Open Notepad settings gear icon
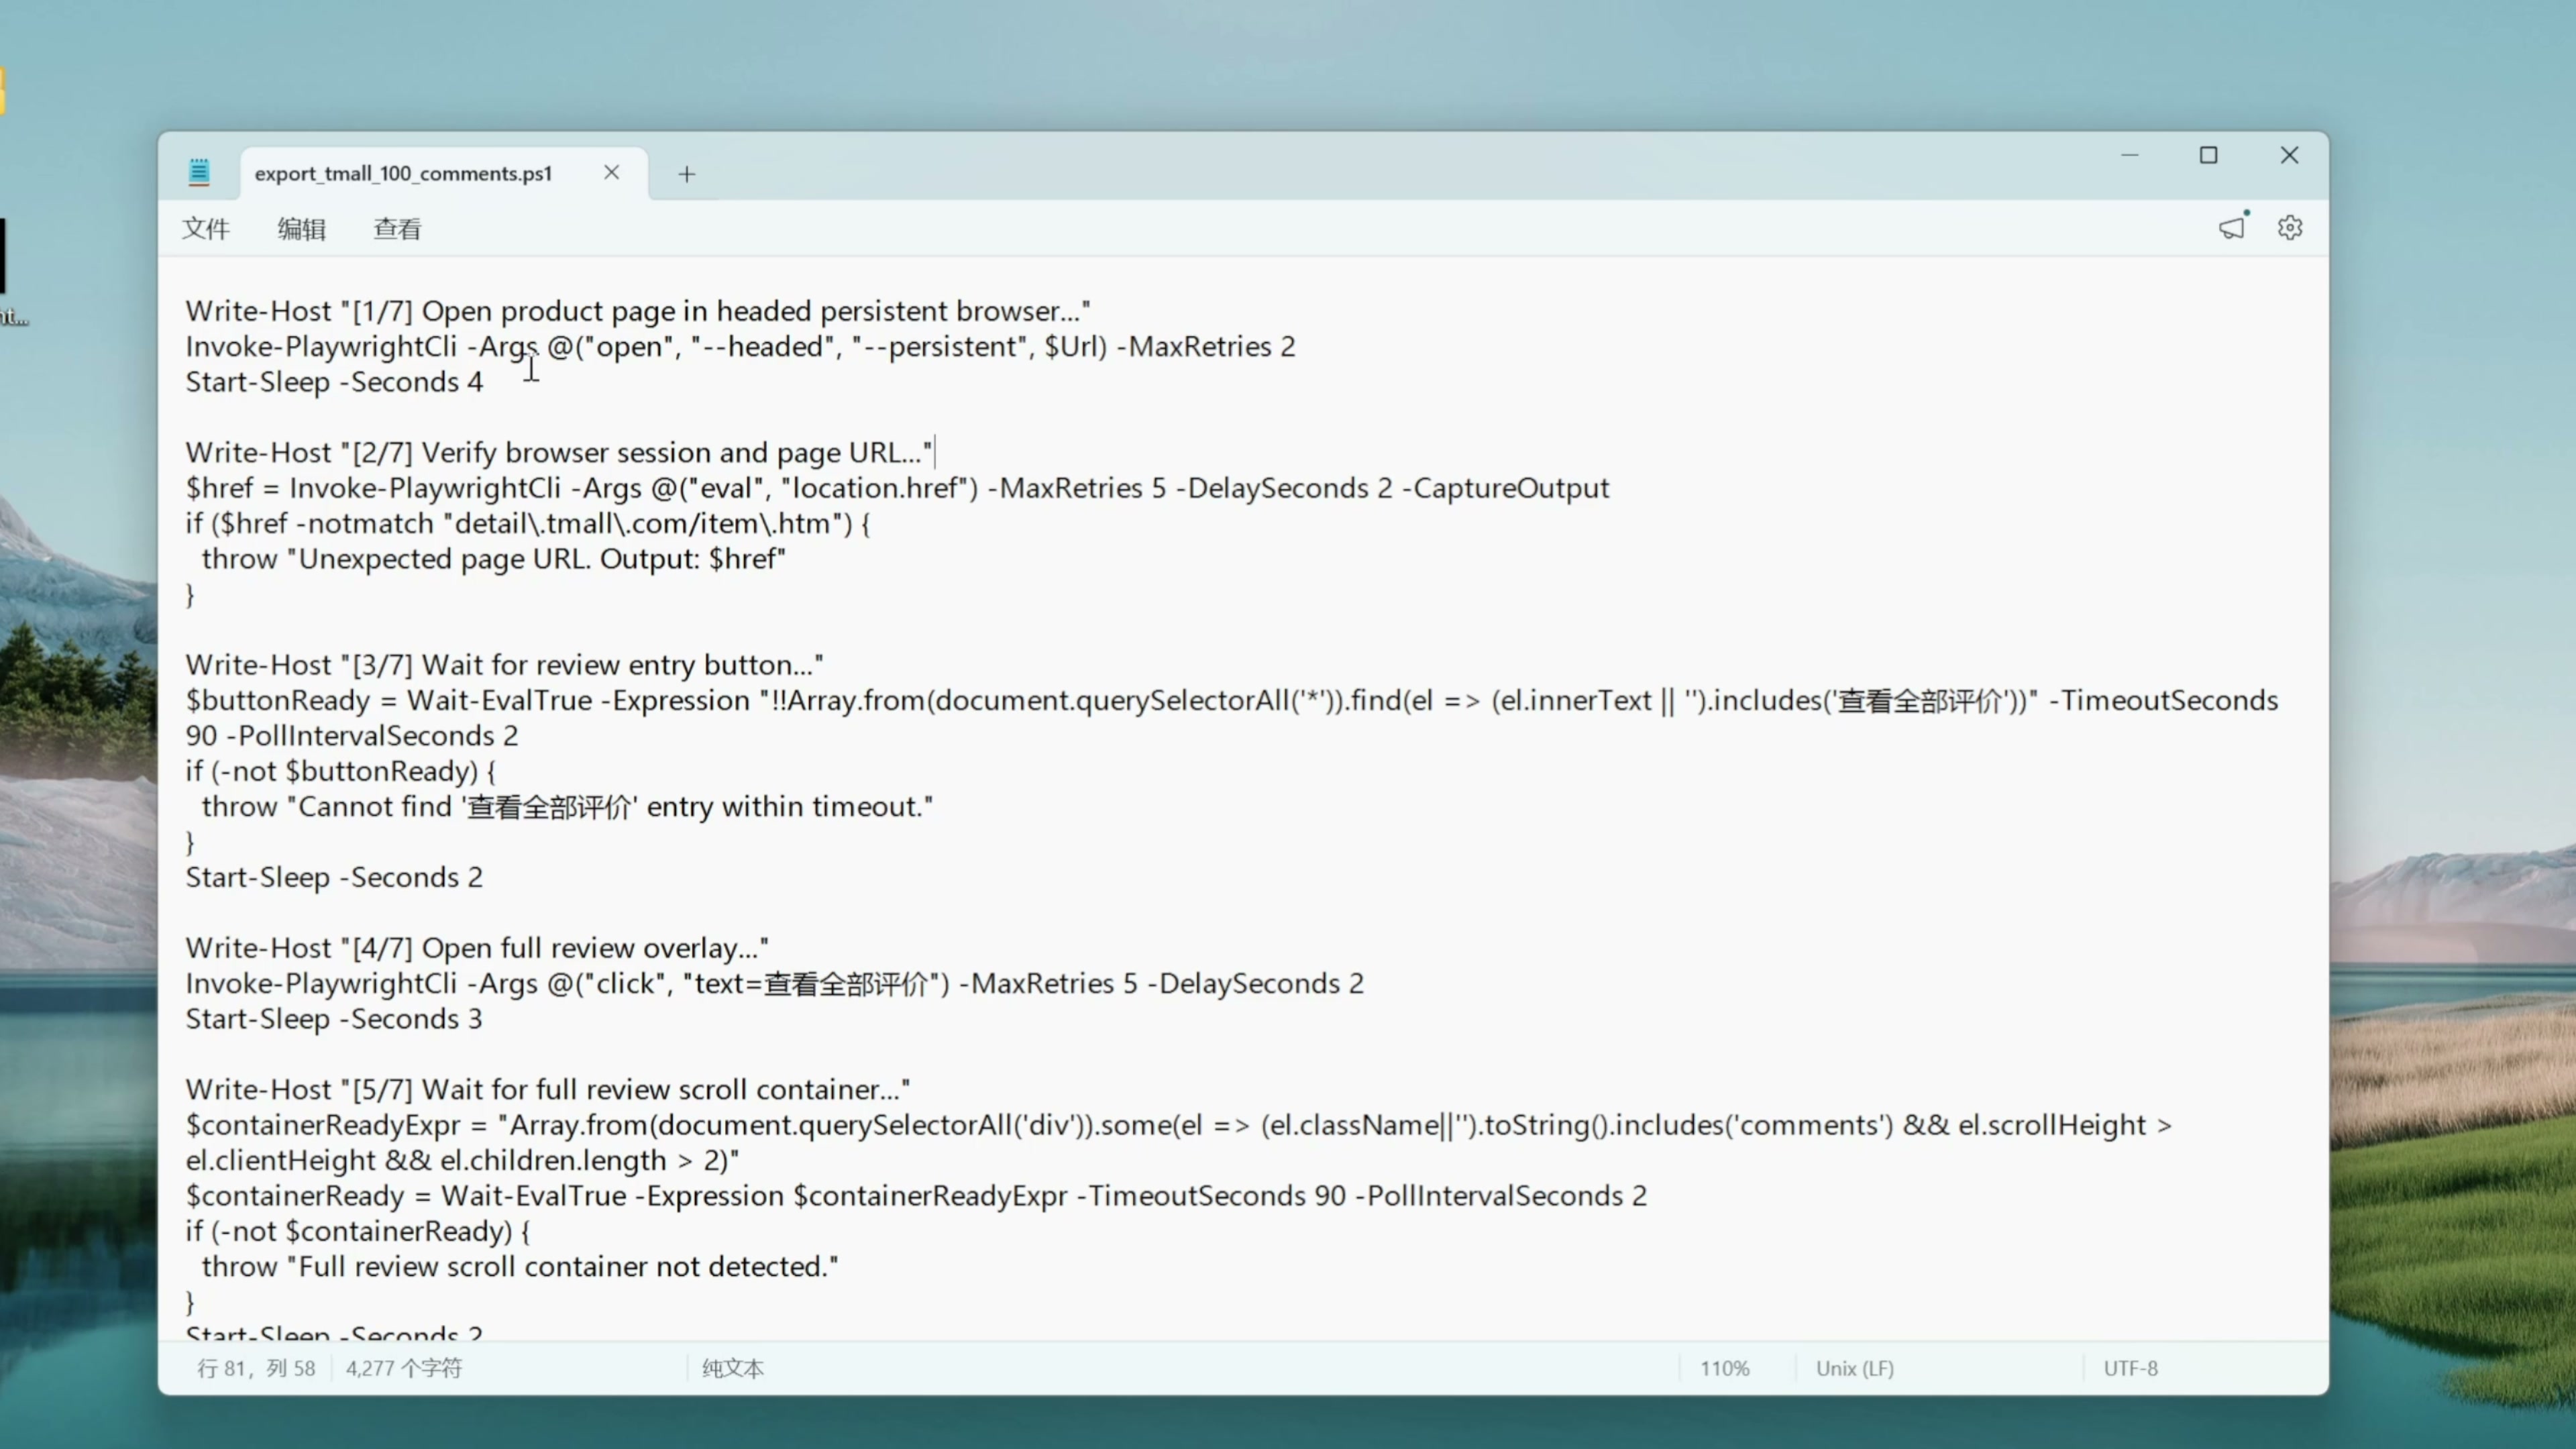The image size is (2576, 1449). 2290,228
